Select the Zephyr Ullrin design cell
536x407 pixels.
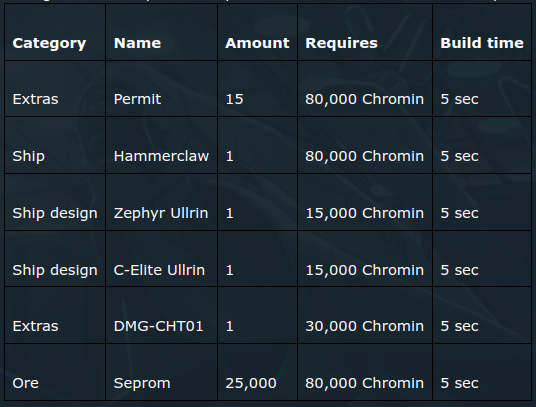point(161,202)
